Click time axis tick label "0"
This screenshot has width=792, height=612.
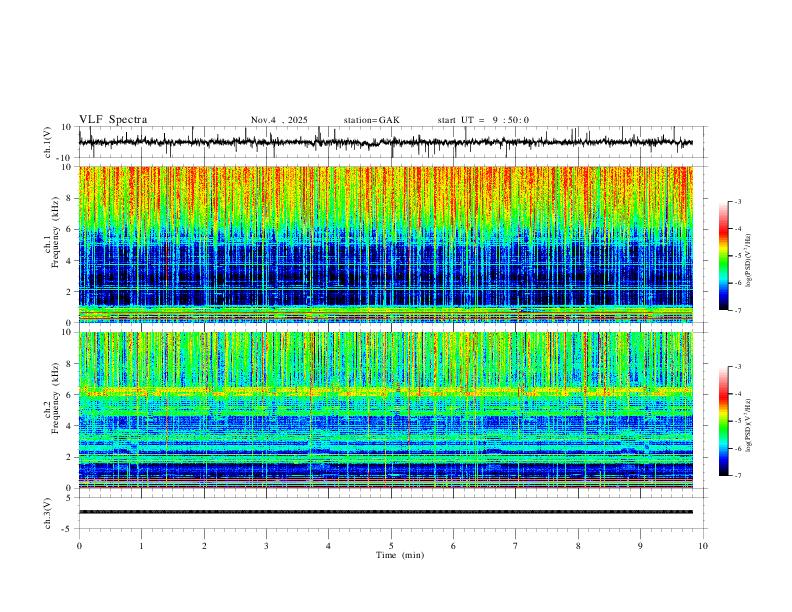pos(79,546)
